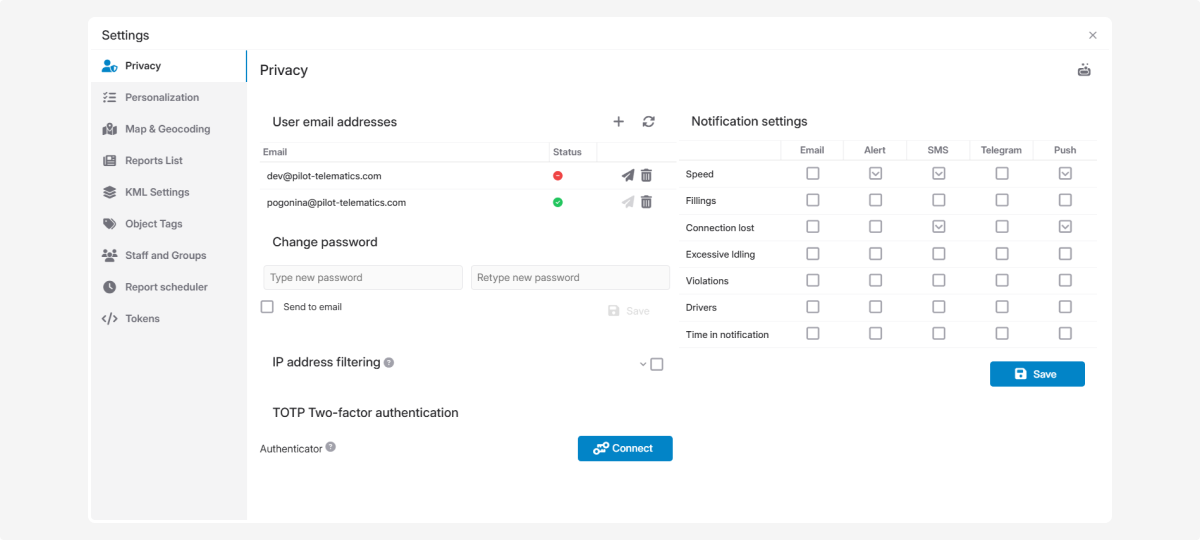1200x540 pixels.
Task: Toggle the IP address filtering checkbox
Action: click(657, 364)
